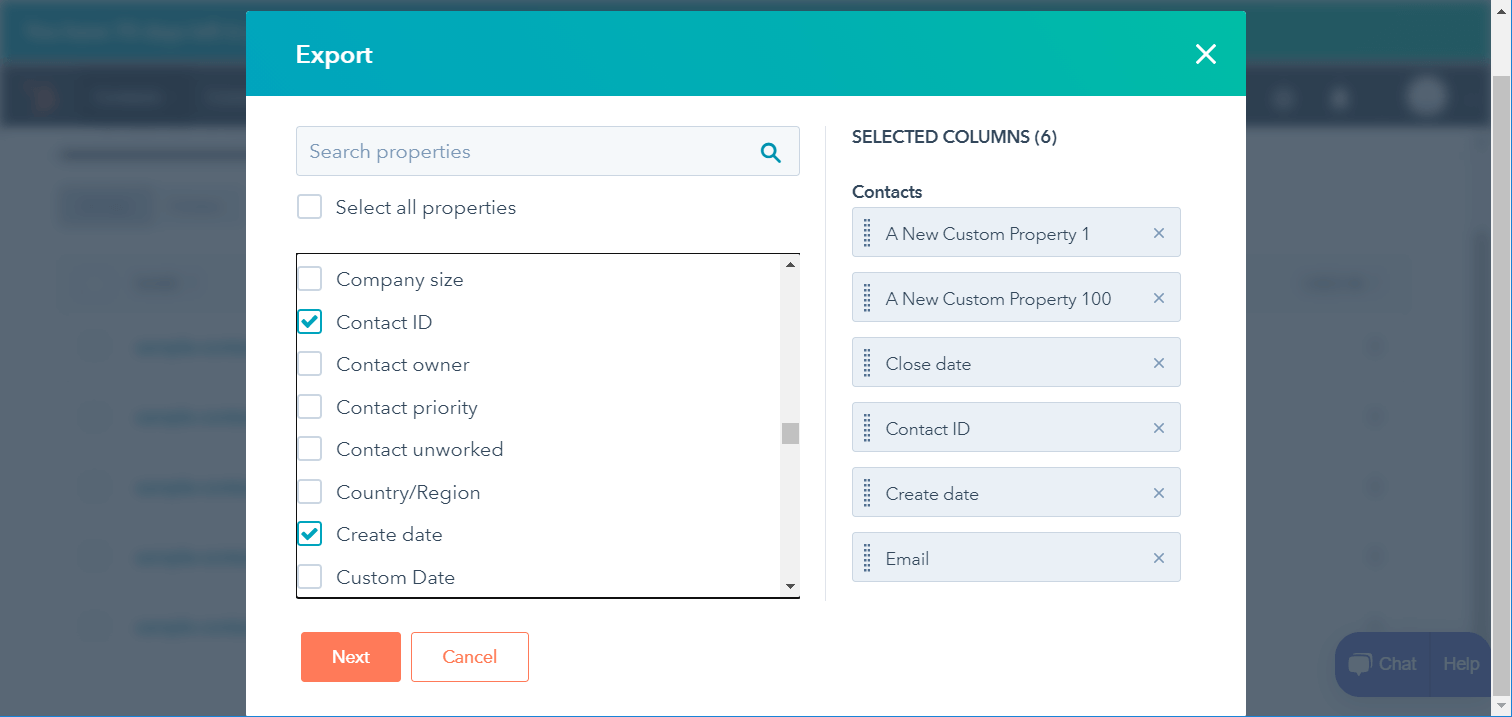Viewport: 1512px width, 717px height.
Task: Check the "Contact owner" property
Action: [310, 364]
